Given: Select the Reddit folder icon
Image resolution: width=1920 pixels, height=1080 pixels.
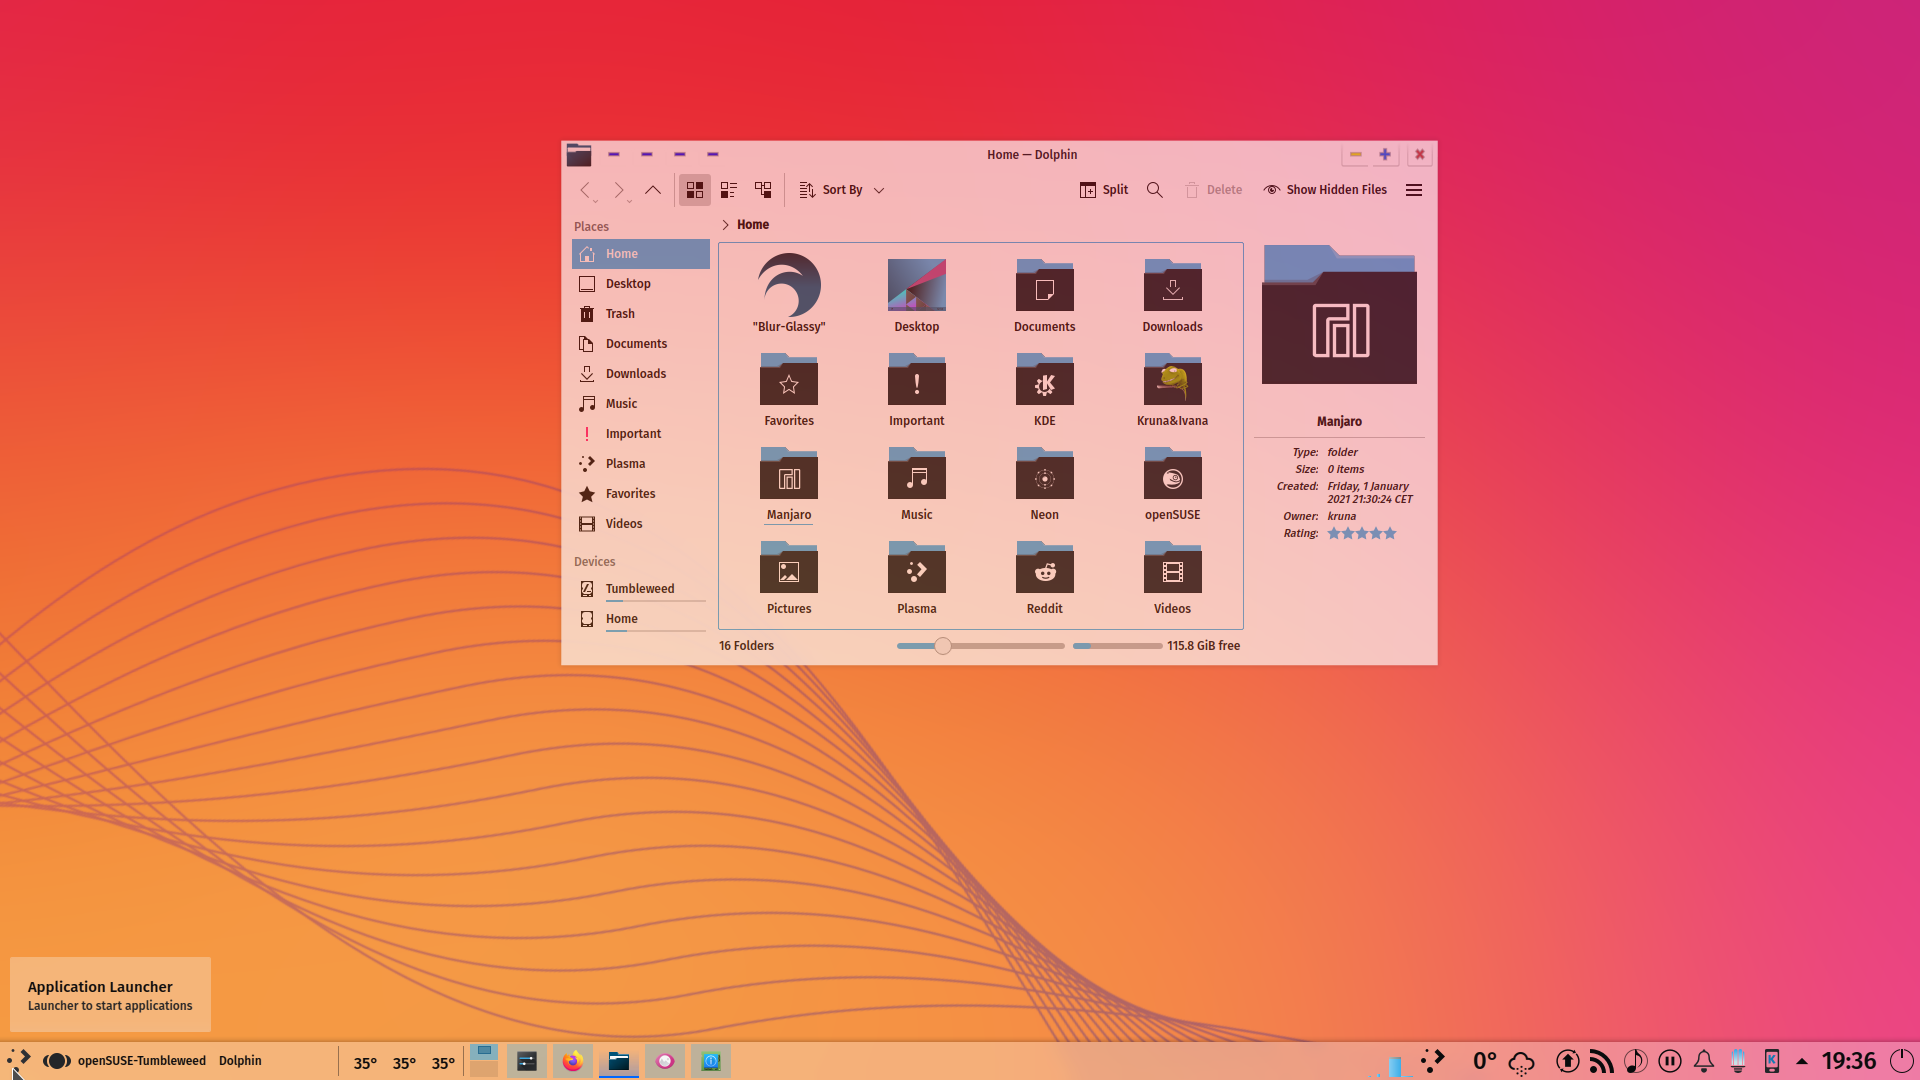Looking at the screenshot, I should tap(1045, 568).
